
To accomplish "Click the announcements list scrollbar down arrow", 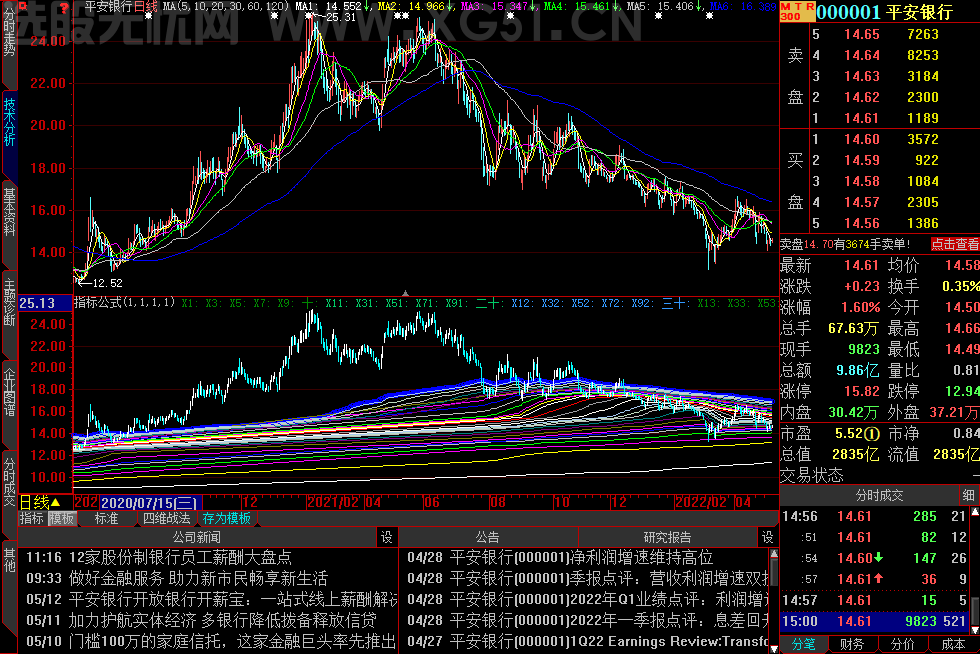I will tap(774, 648).
